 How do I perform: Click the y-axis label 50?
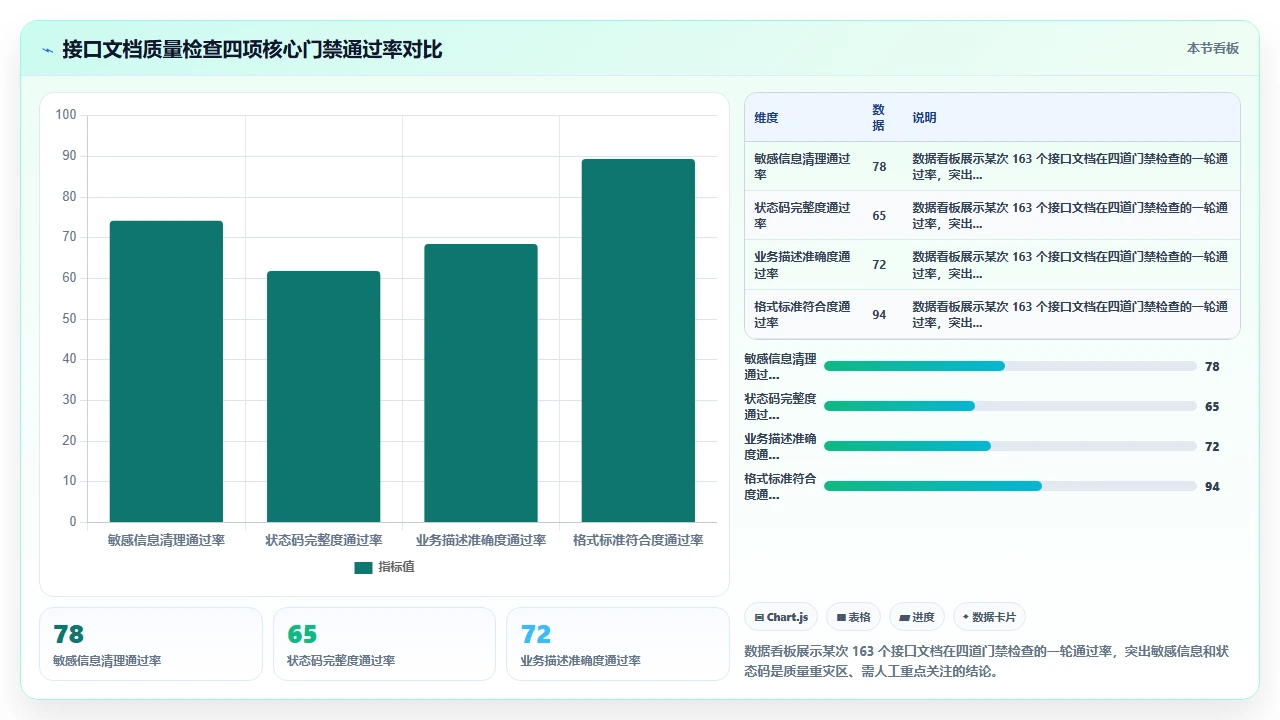coord(69,319)
